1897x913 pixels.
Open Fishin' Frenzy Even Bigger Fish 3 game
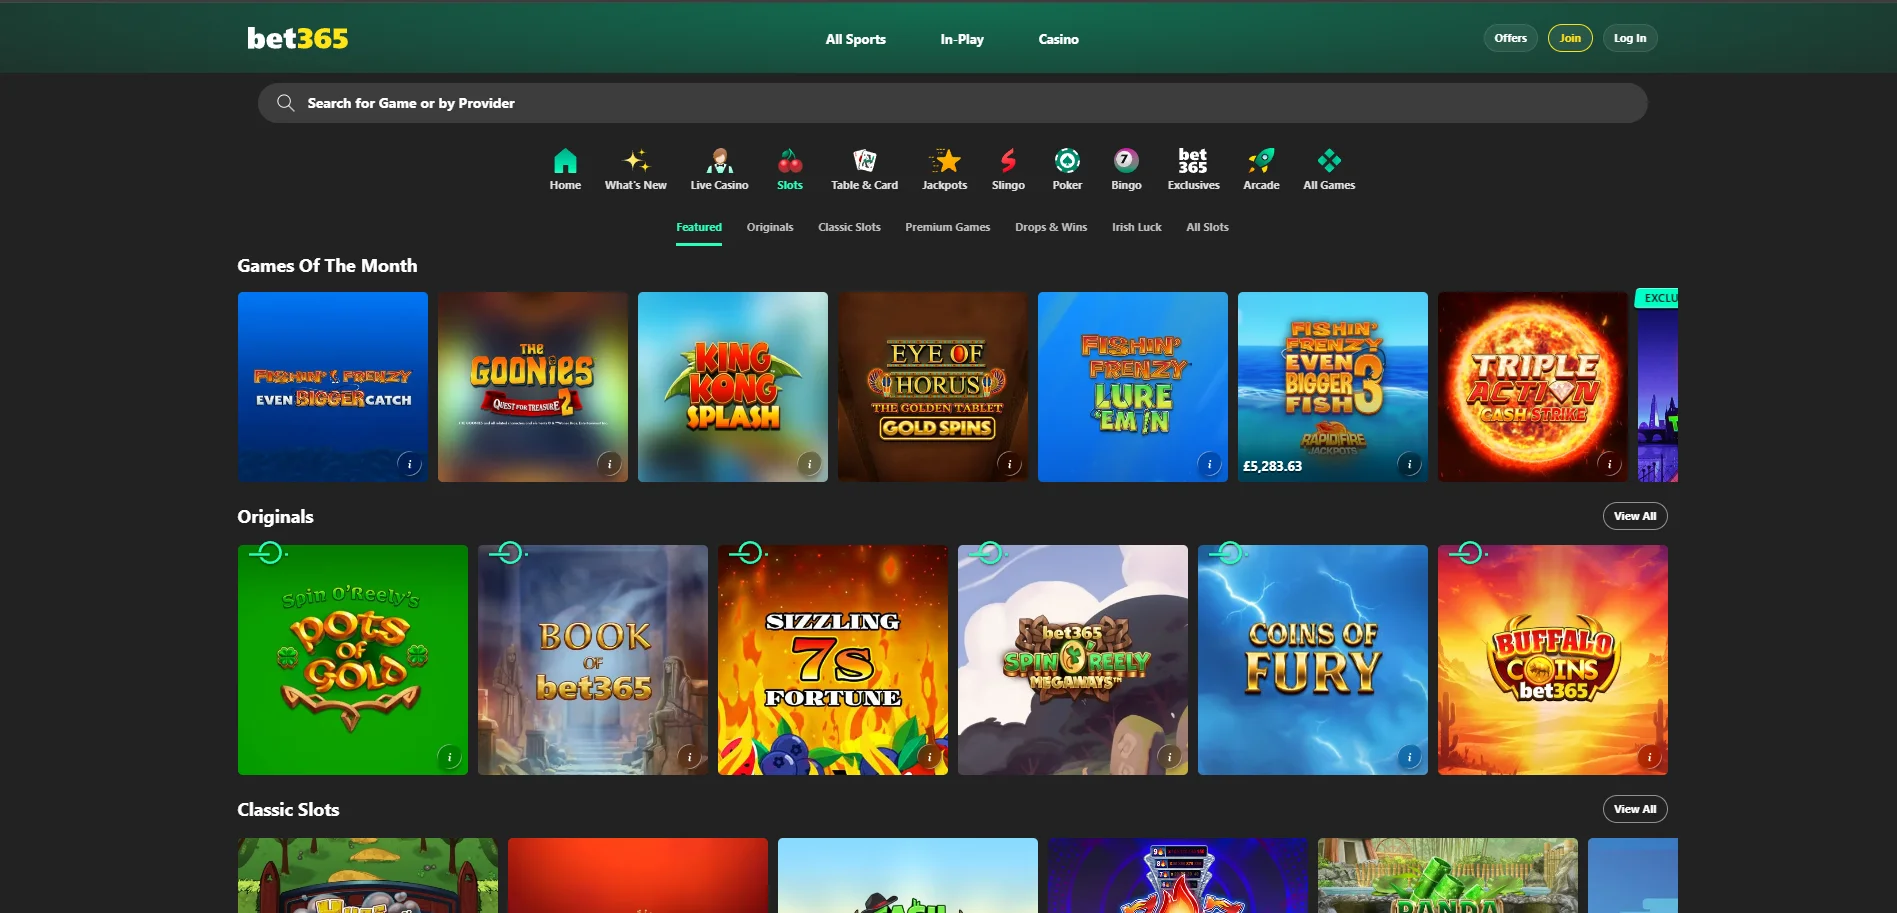pyautogui.click(x=1333, y=387)
